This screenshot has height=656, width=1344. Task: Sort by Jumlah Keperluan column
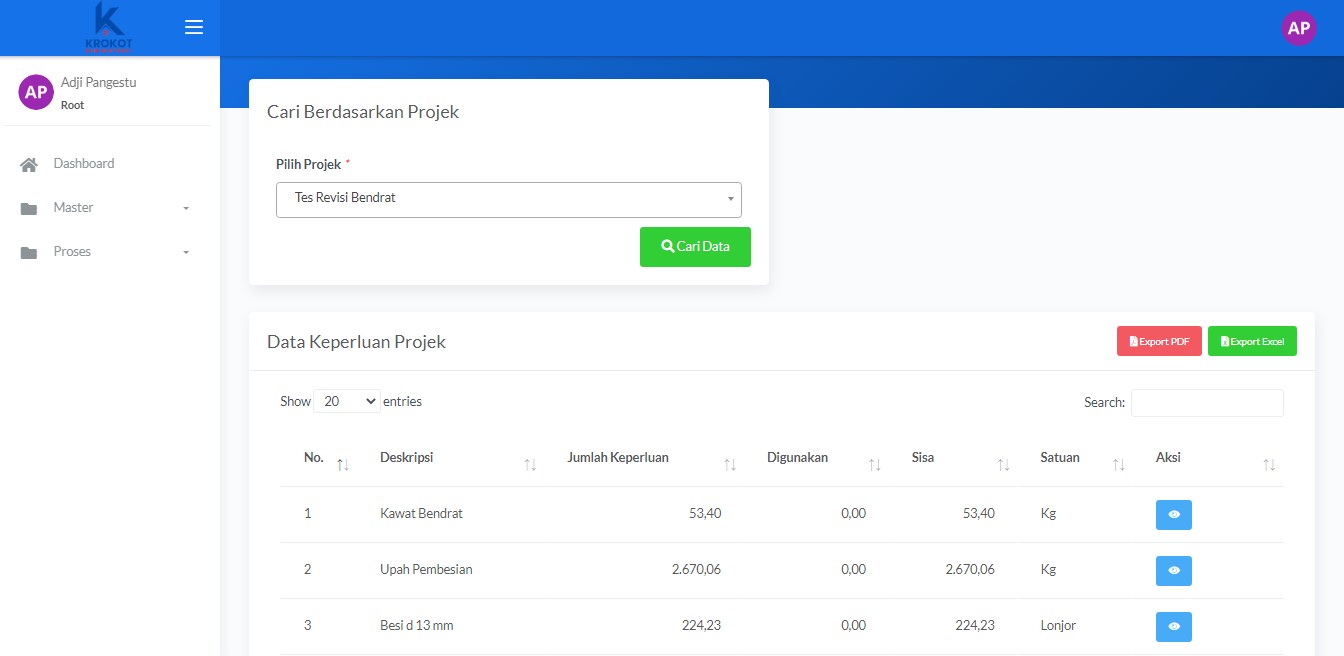tap(730, 464)
